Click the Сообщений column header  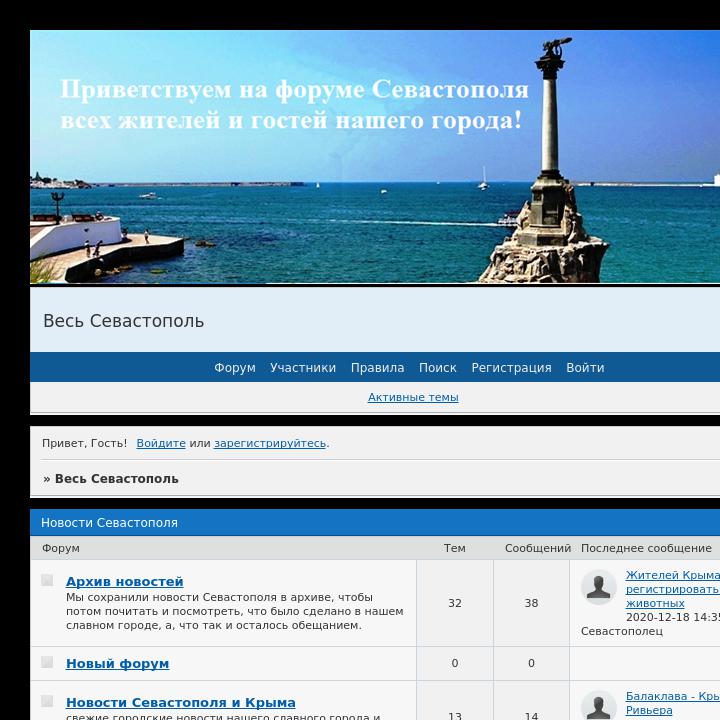538,548
